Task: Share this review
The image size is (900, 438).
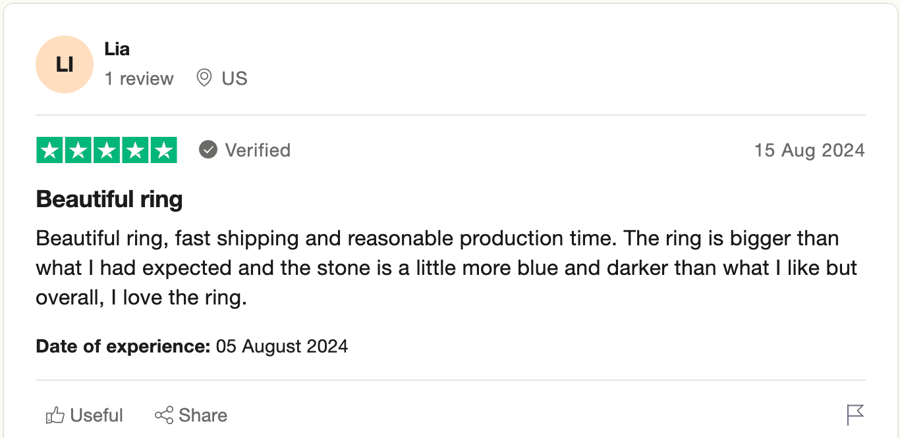Action: (191, 415)
